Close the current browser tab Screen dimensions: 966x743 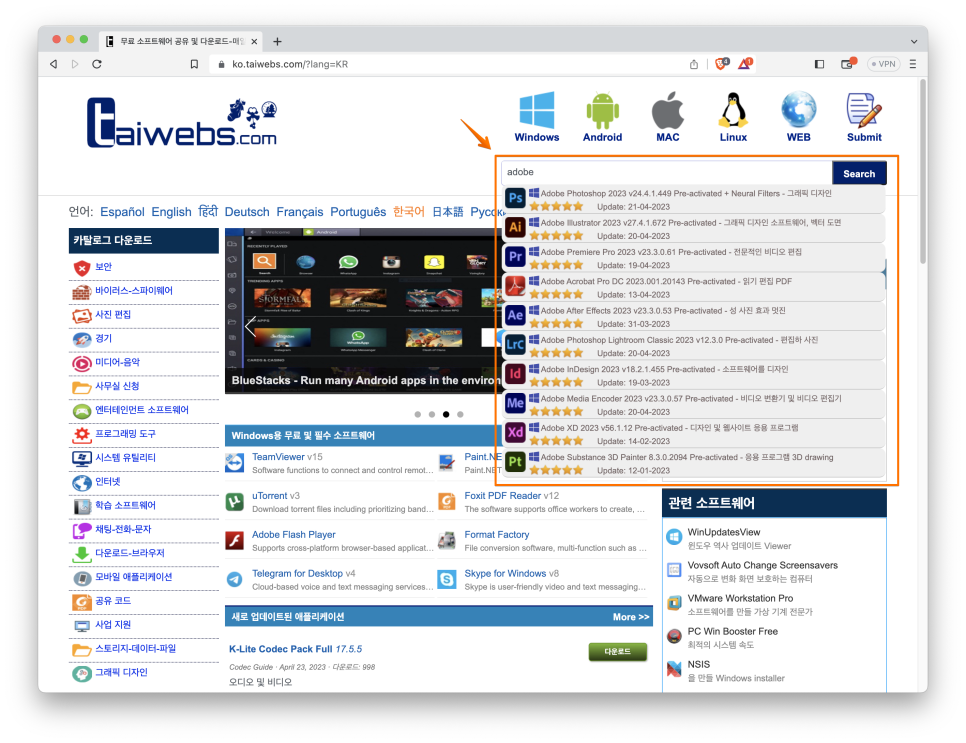(254, 41)
